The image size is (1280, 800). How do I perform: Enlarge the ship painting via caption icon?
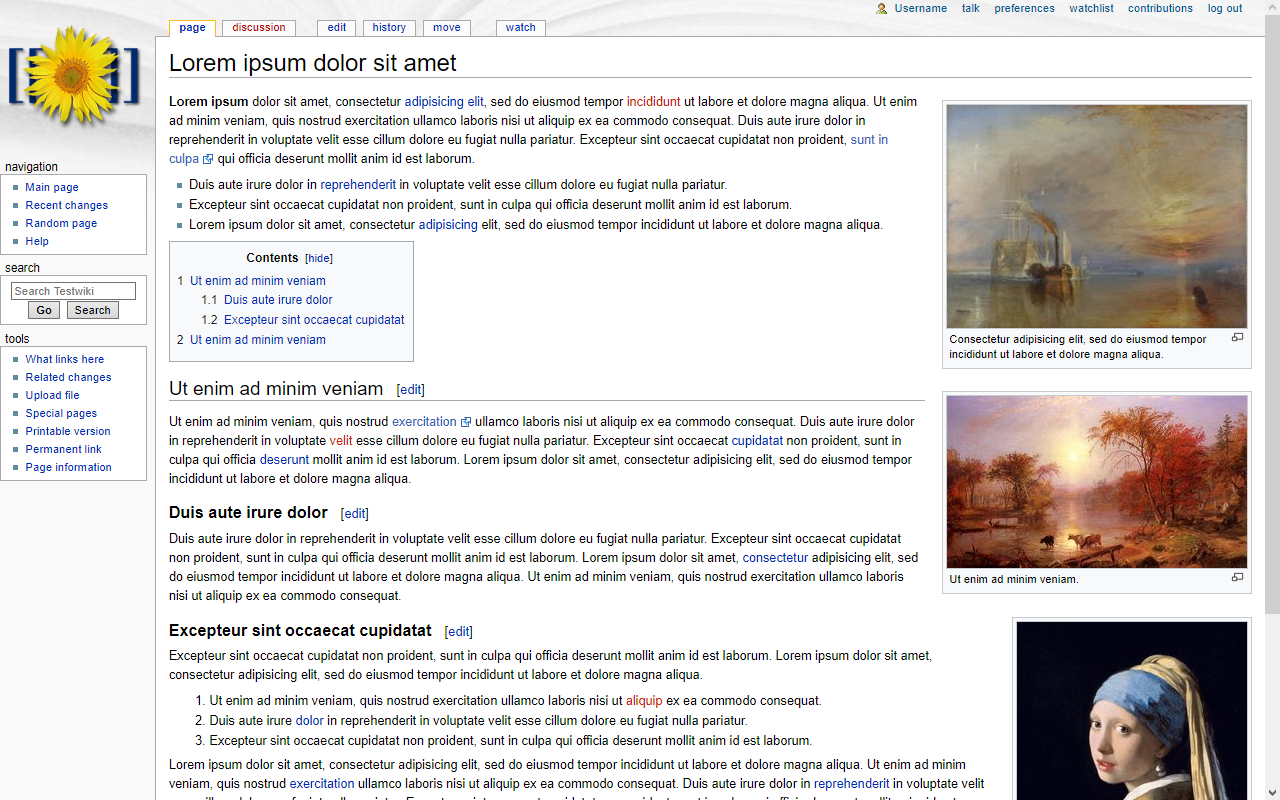tap(1237, 338)
